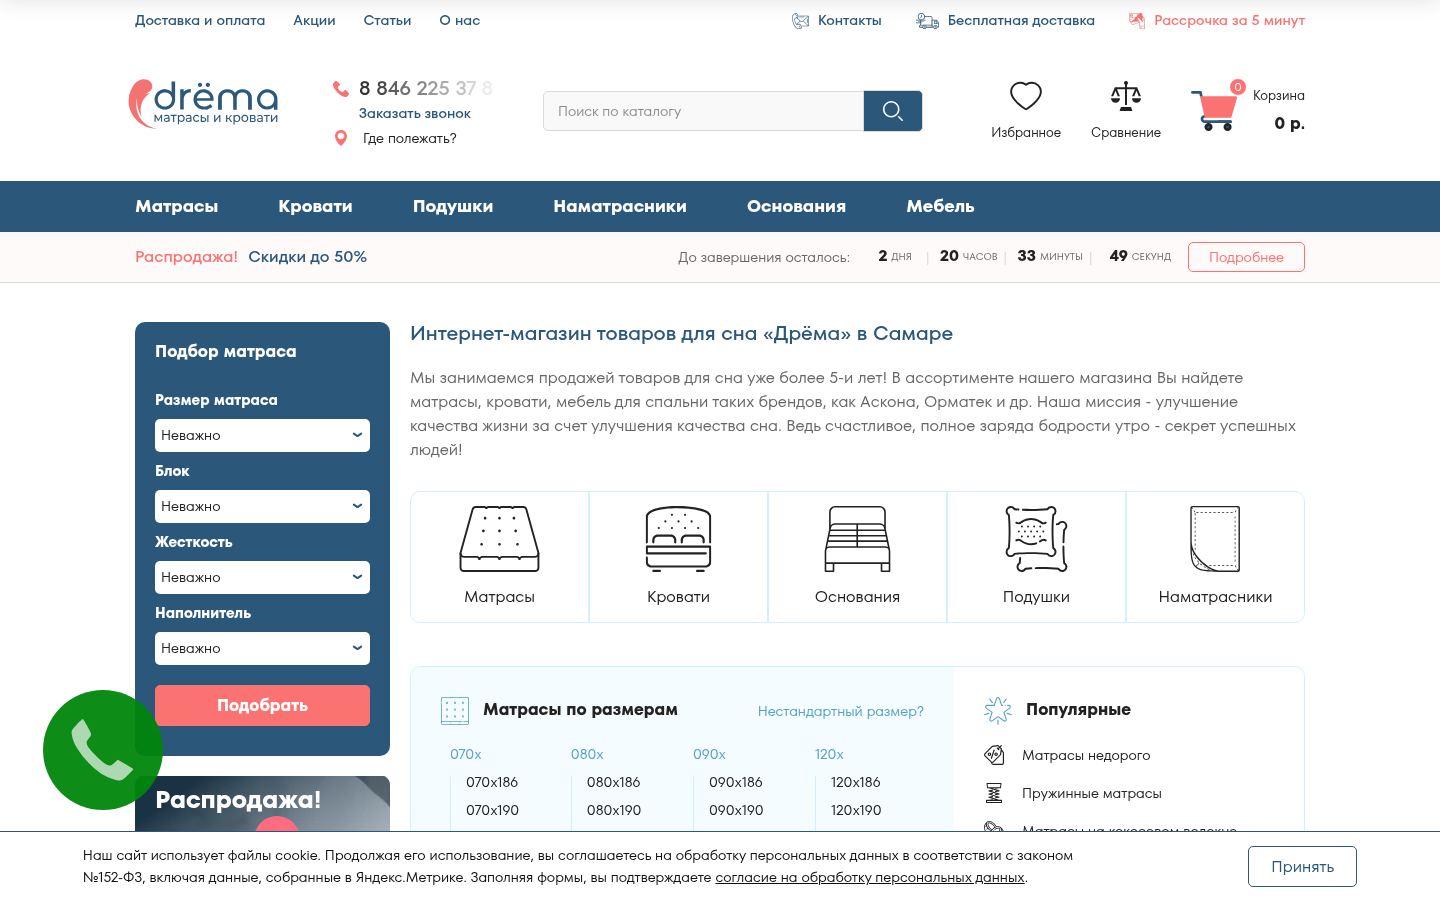Image resolution: width=1440 pixels, height=900 pixels.
Task: Click the Основания bed base icon
Action: [x=857, y=539]
